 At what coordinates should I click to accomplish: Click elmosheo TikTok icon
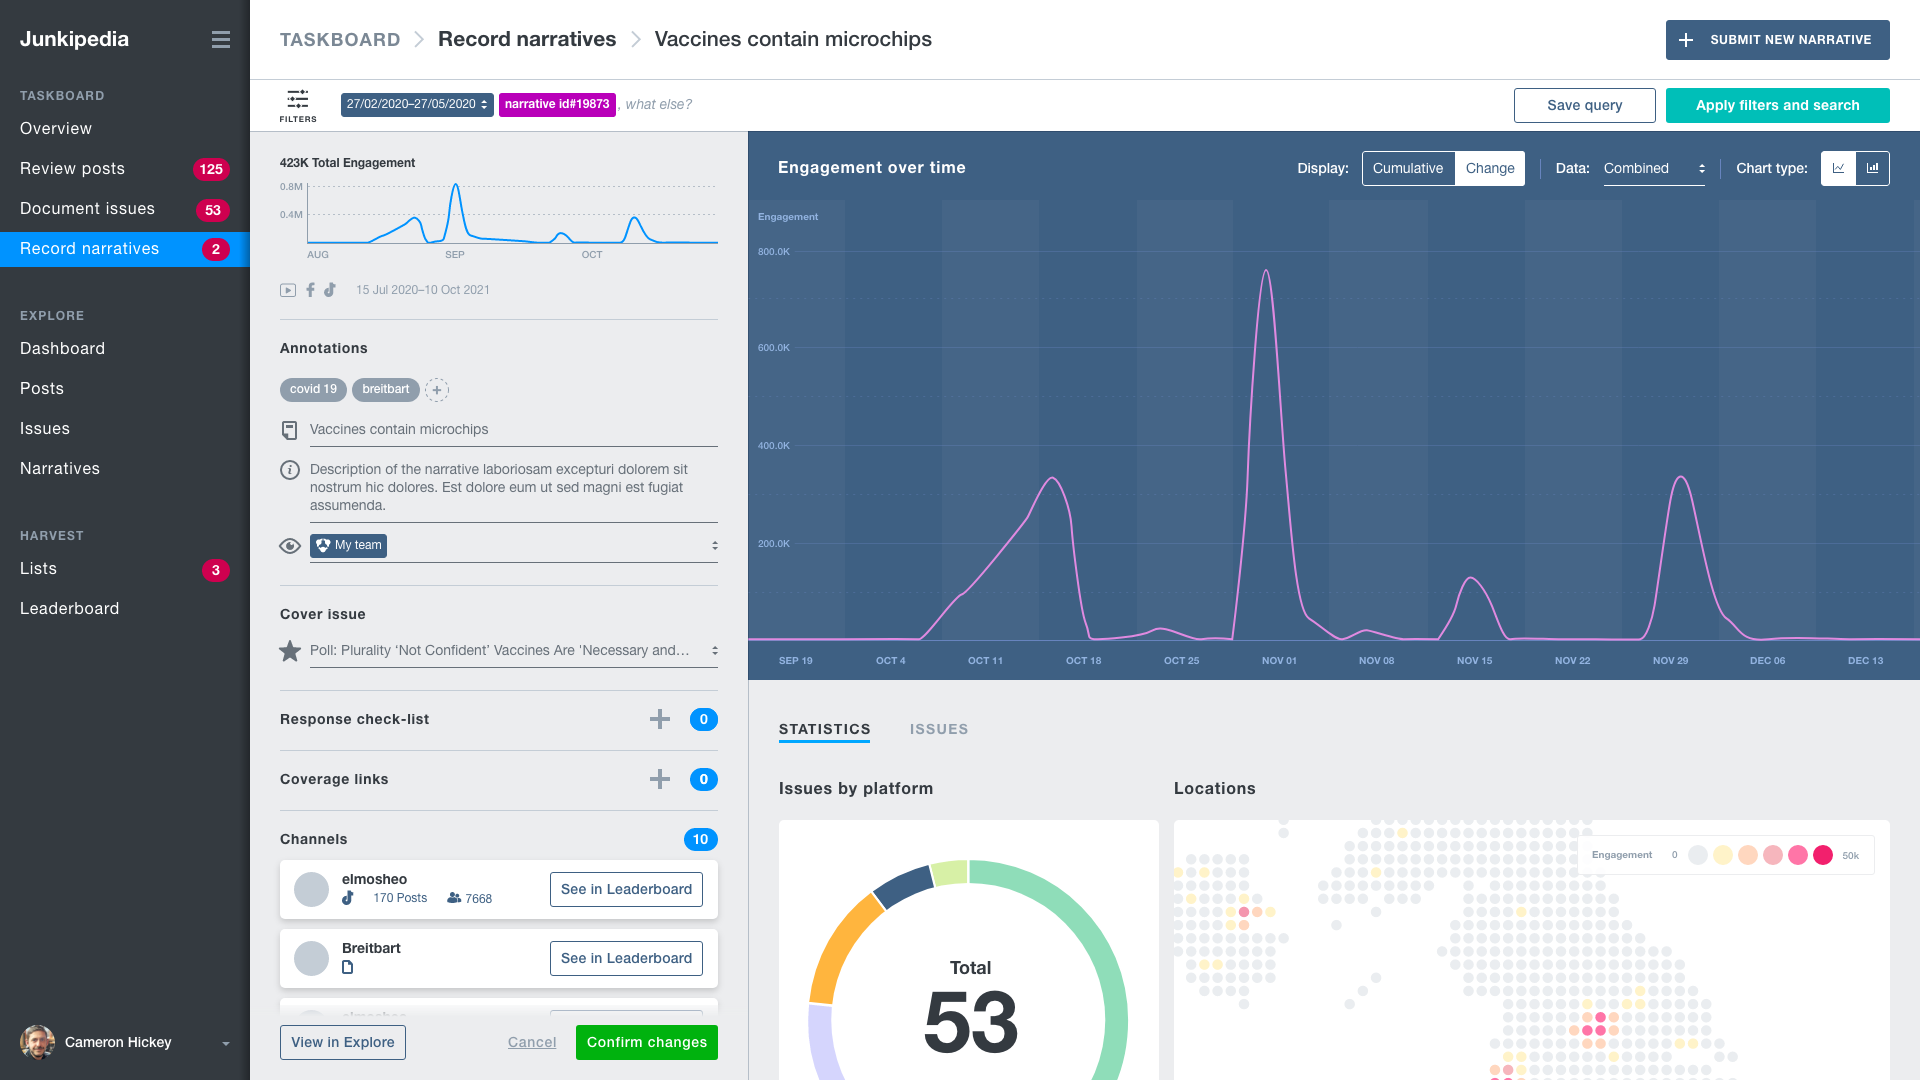[x=348, y=898]
